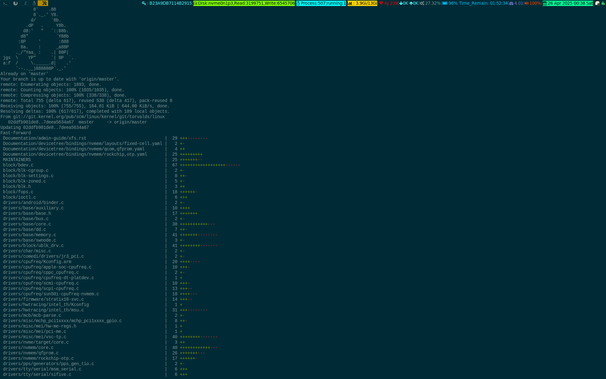This screenshot has height=379, width=606.
Task: Switch to the second workspace icon
Action: tap(15, 3)
